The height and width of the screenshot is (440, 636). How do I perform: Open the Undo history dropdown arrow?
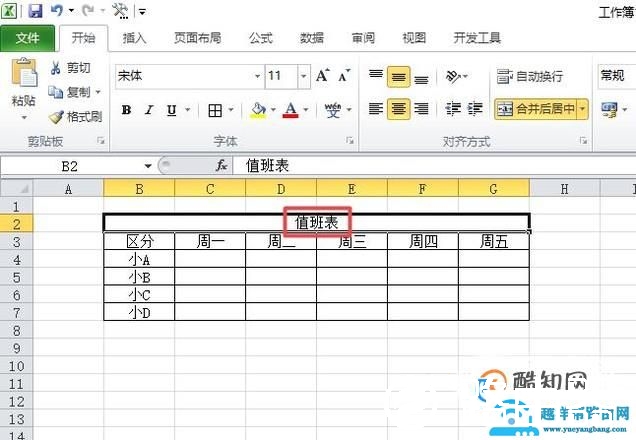71,11
